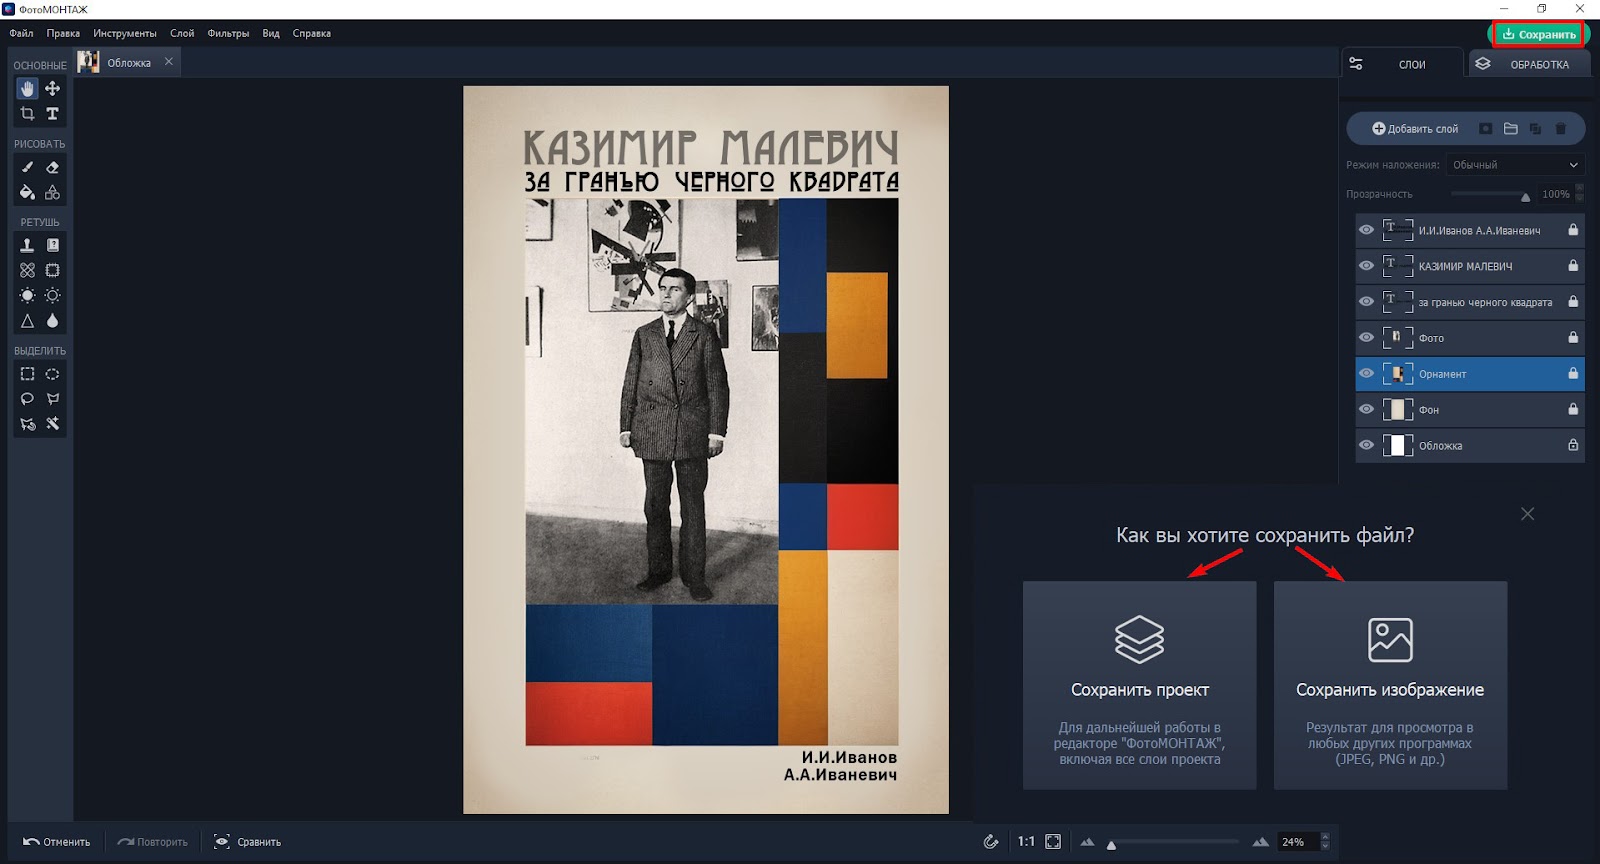Click the Сравнить compare button
The image size is (1600, 864).
click(x=247, y=842)
